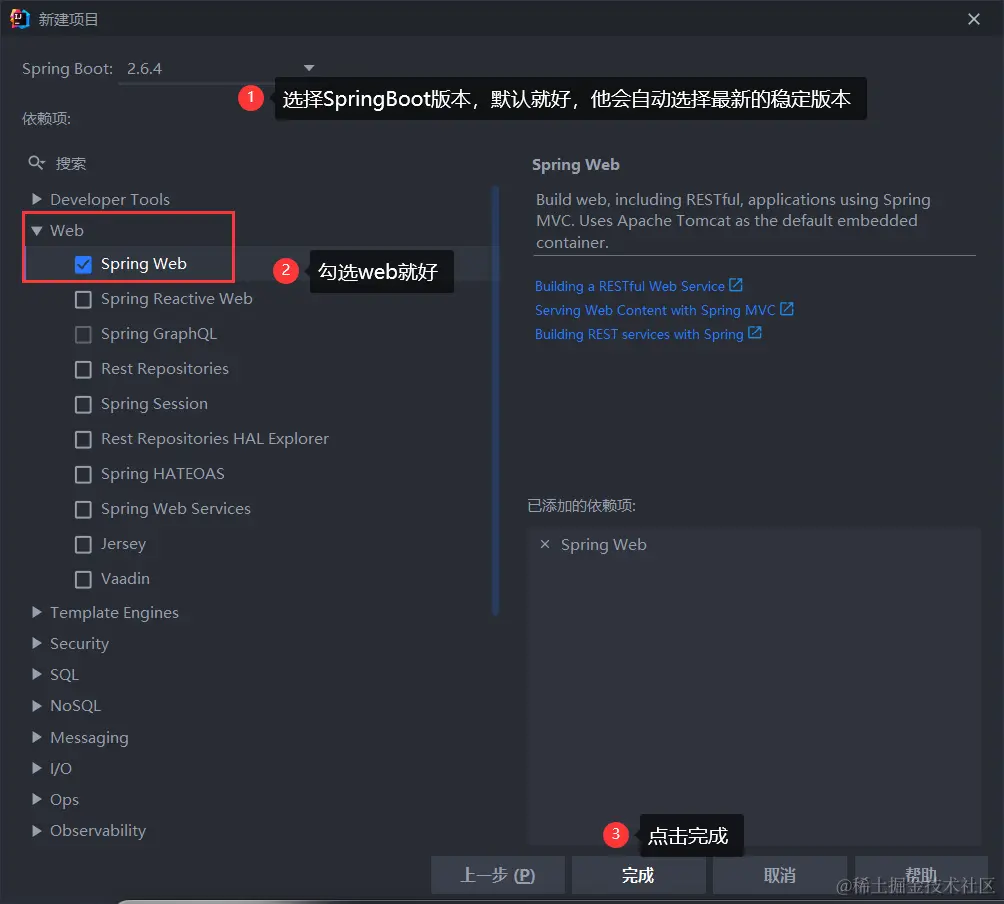Screen dimensions: 1004x904
Task: Click the Spring Reactive Web label
Action: (x=177, y=299)
